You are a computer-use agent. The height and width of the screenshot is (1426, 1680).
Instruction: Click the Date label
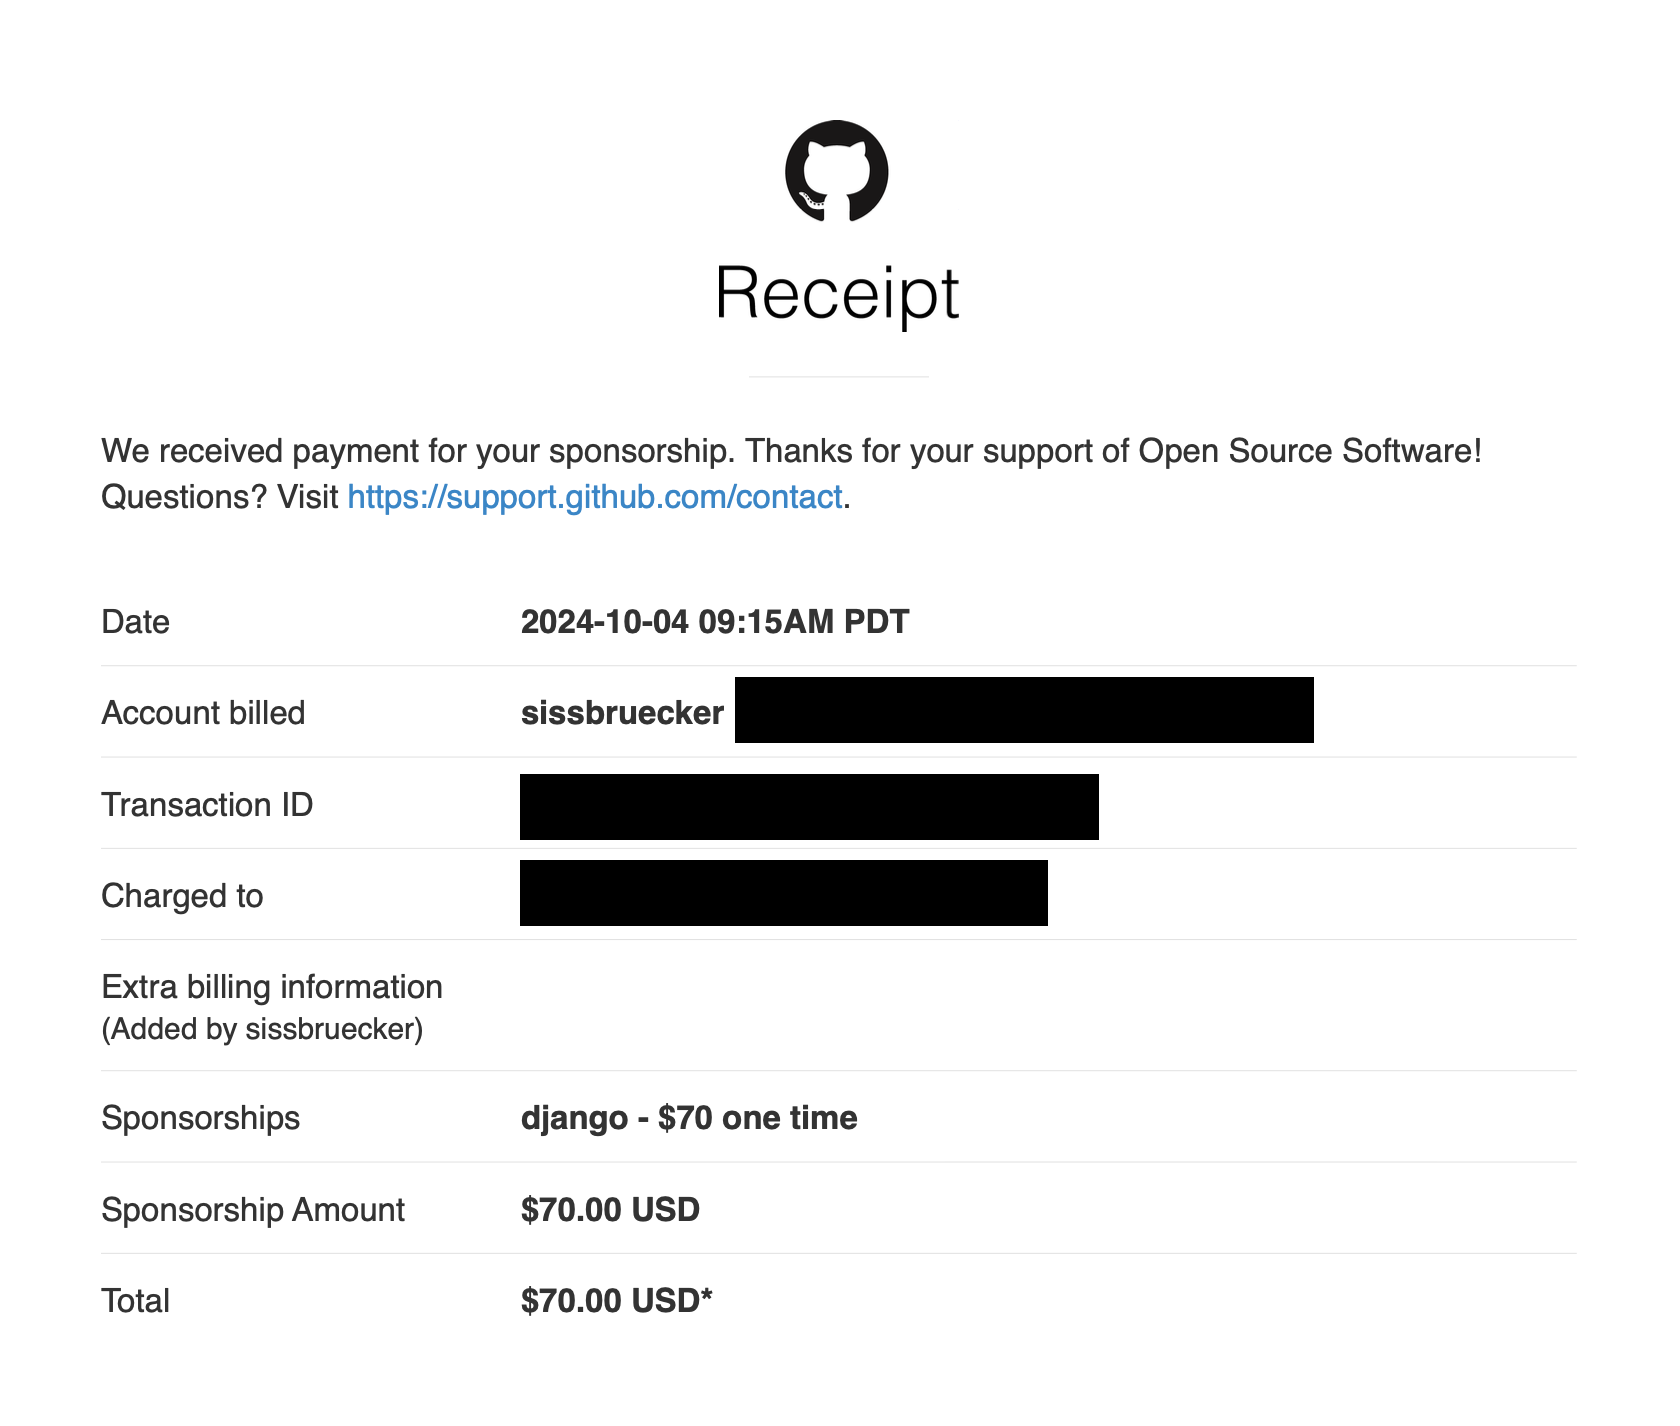(x=136, y=622)
